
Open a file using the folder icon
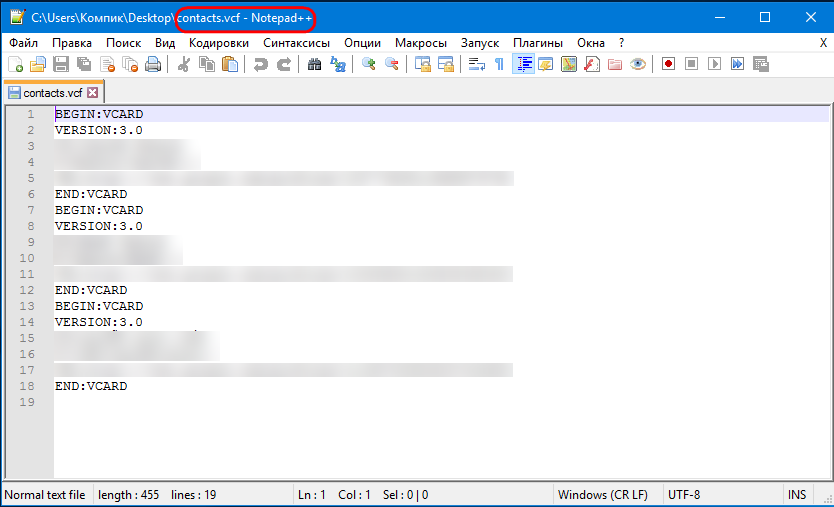click(x=38, y=64)
